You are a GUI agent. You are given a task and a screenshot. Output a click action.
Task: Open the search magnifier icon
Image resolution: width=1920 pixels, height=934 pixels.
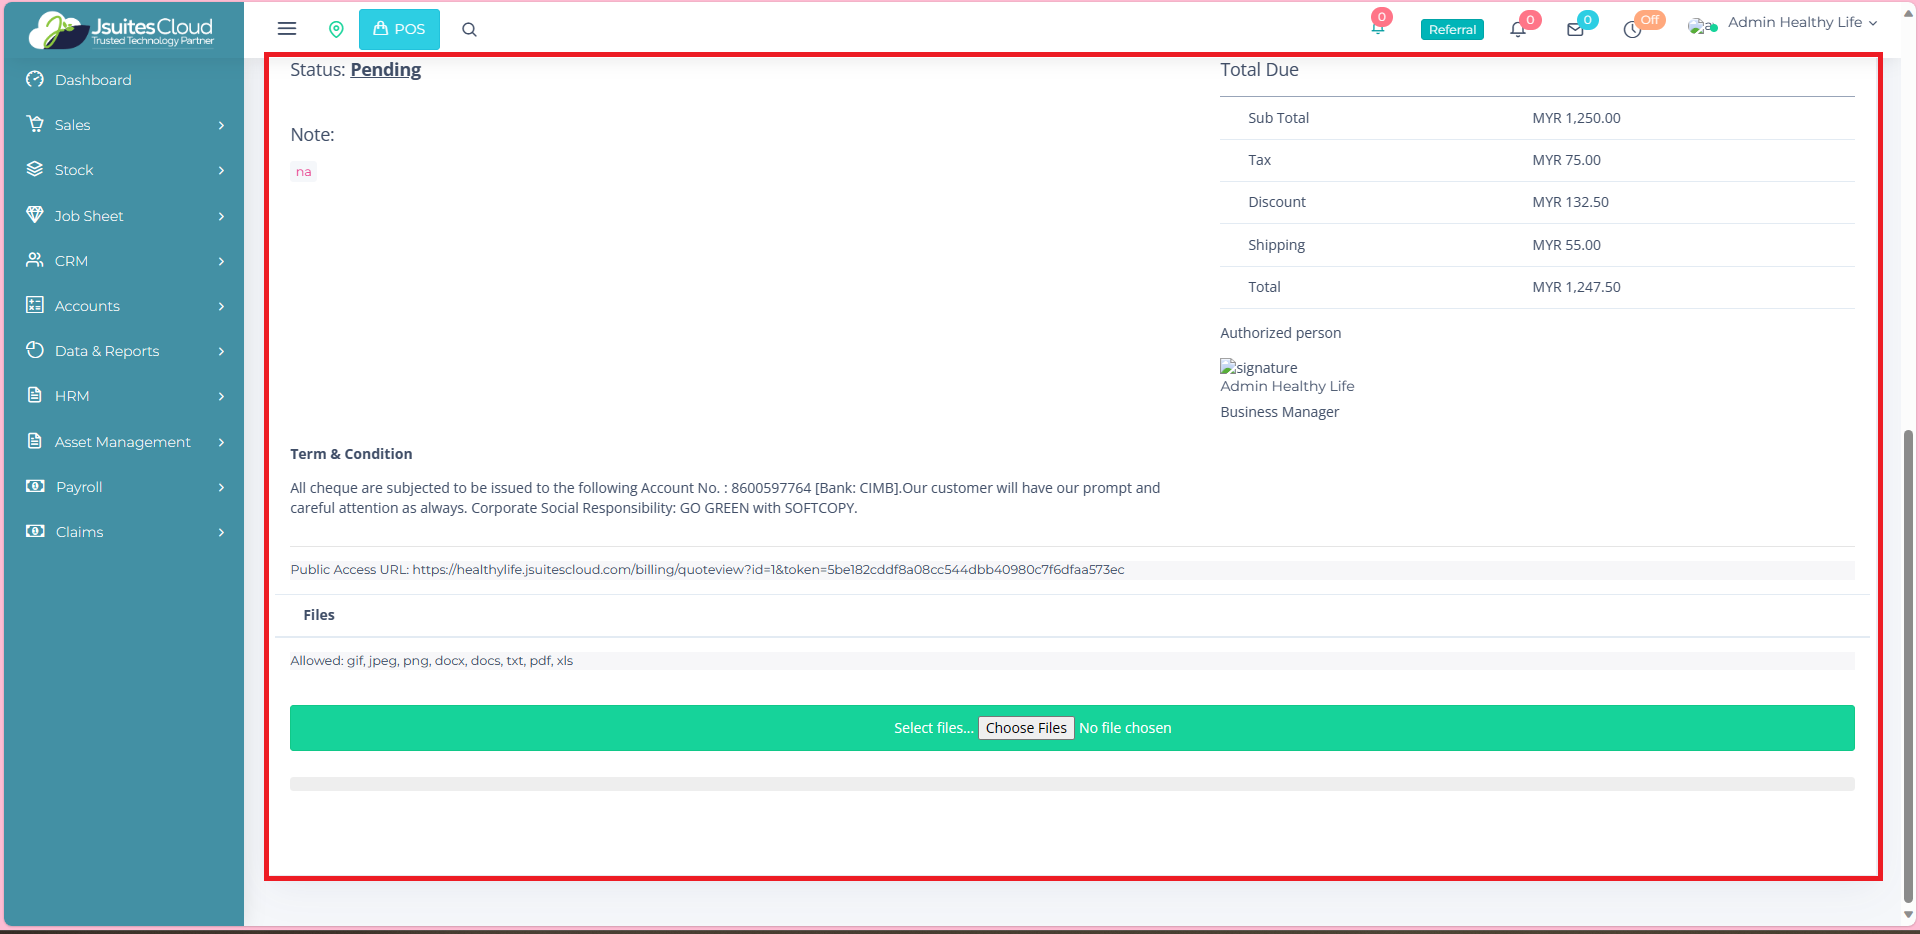469,29
